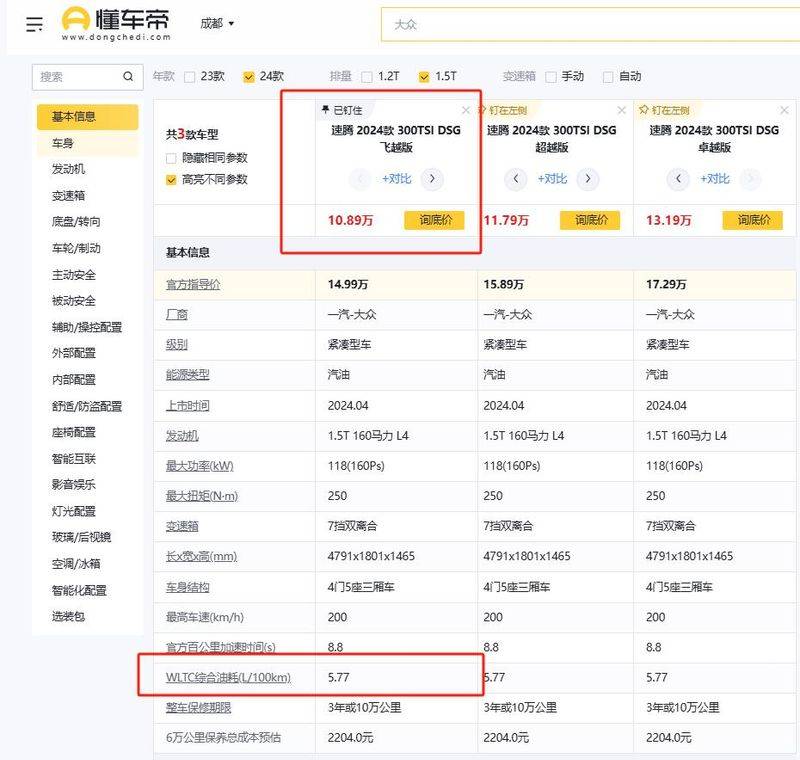800x760 pixels.
Task: Uncheck the 24款 year checkbox
Action: tap(248, 77)
